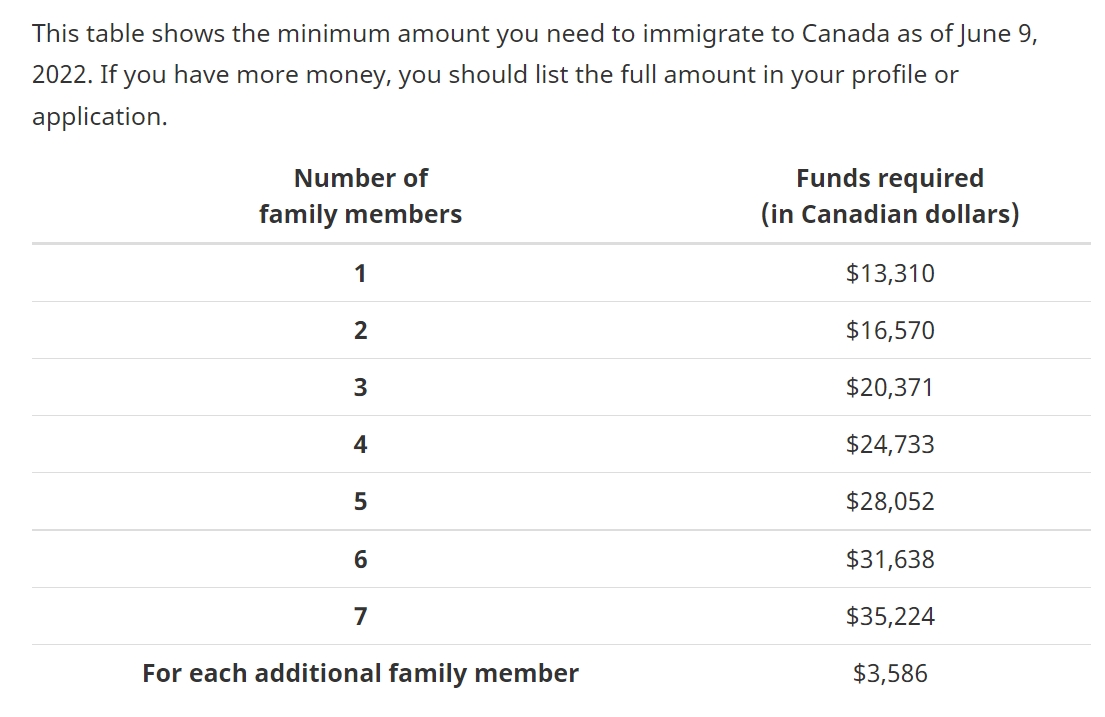Select the $28,052 funds amount
The image size is (1105, 717).
890,501
